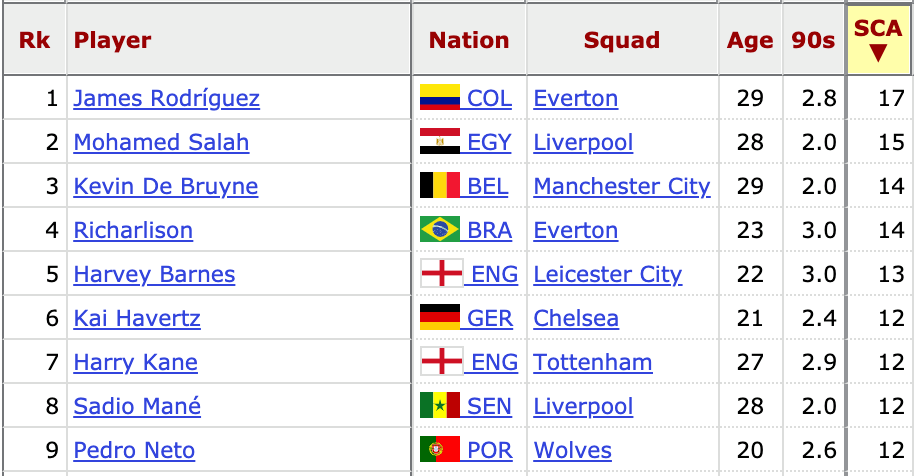Click the Germany flag icon
Viewport: 914px width, 476px height.
pyautogui.click(x=440, y=318)
